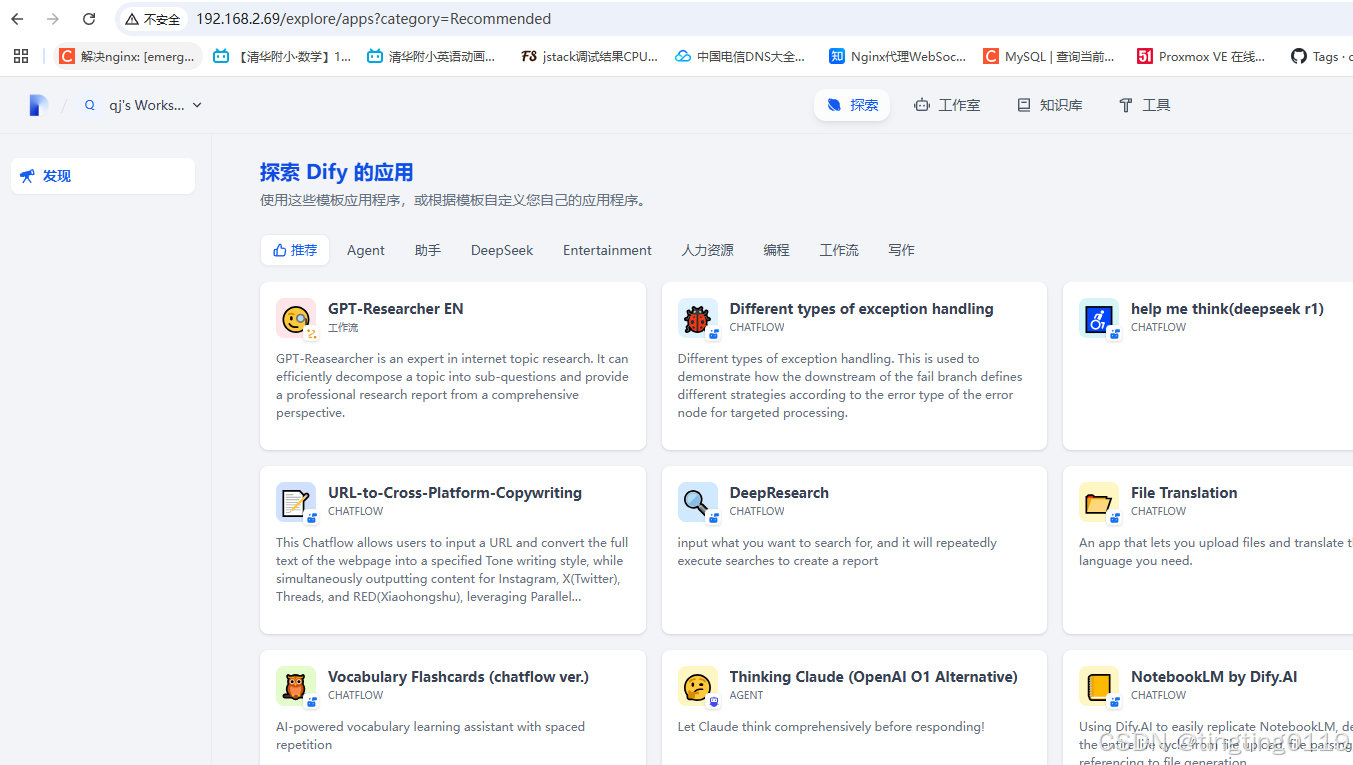Click the DeepResearch title text
1353x765 pixels.
(779, 493)
